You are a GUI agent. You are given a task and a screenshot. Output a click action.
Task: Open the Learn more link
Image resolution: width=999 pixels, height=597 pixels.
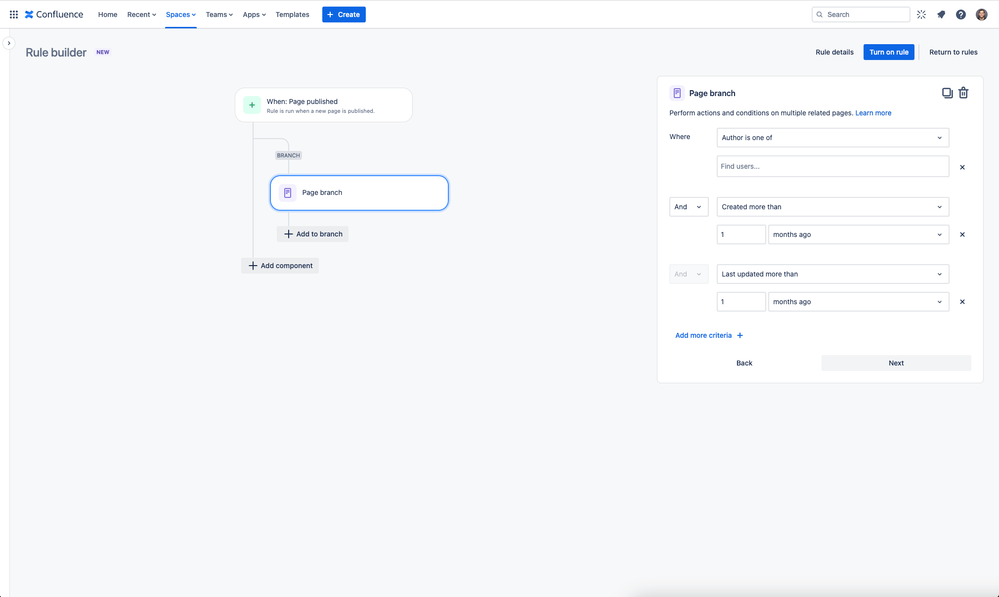[x=873, y=113]
